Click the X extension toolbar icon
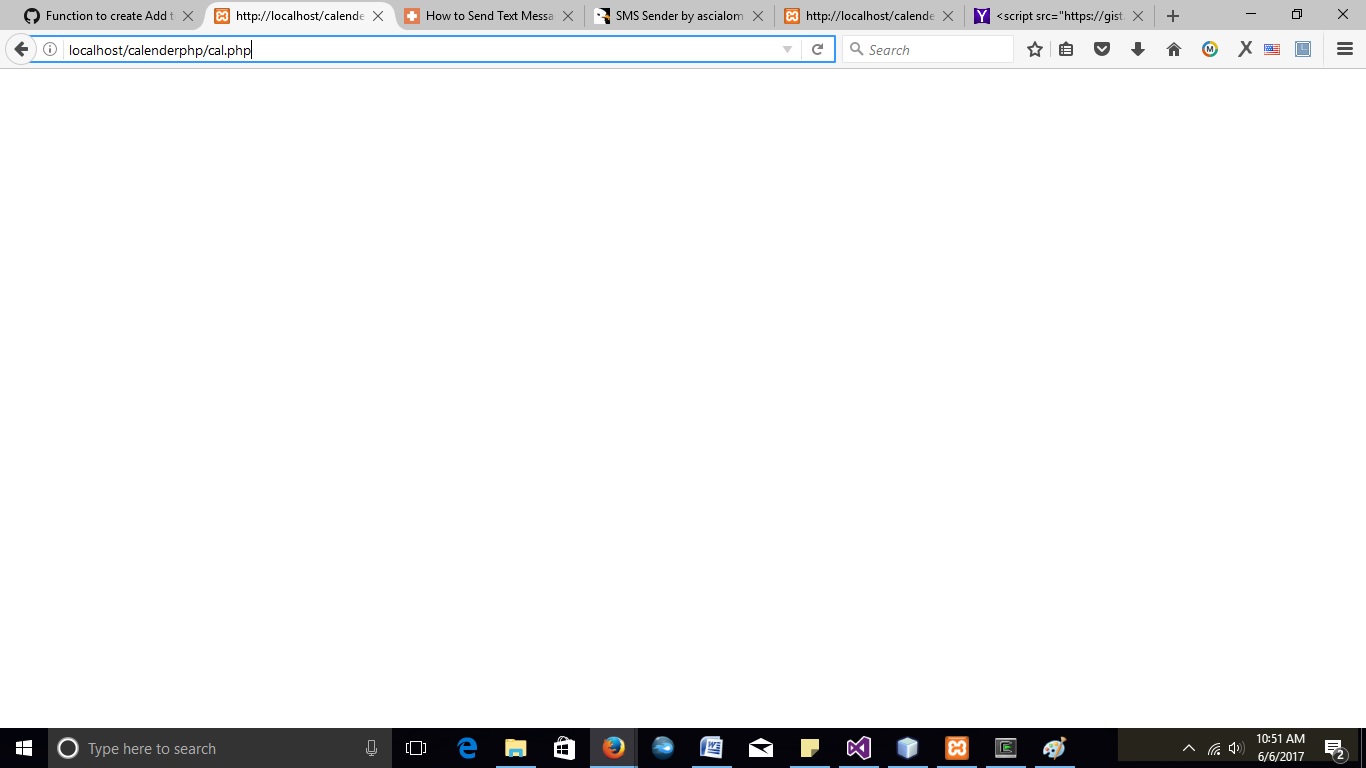 coord(1245,49)
